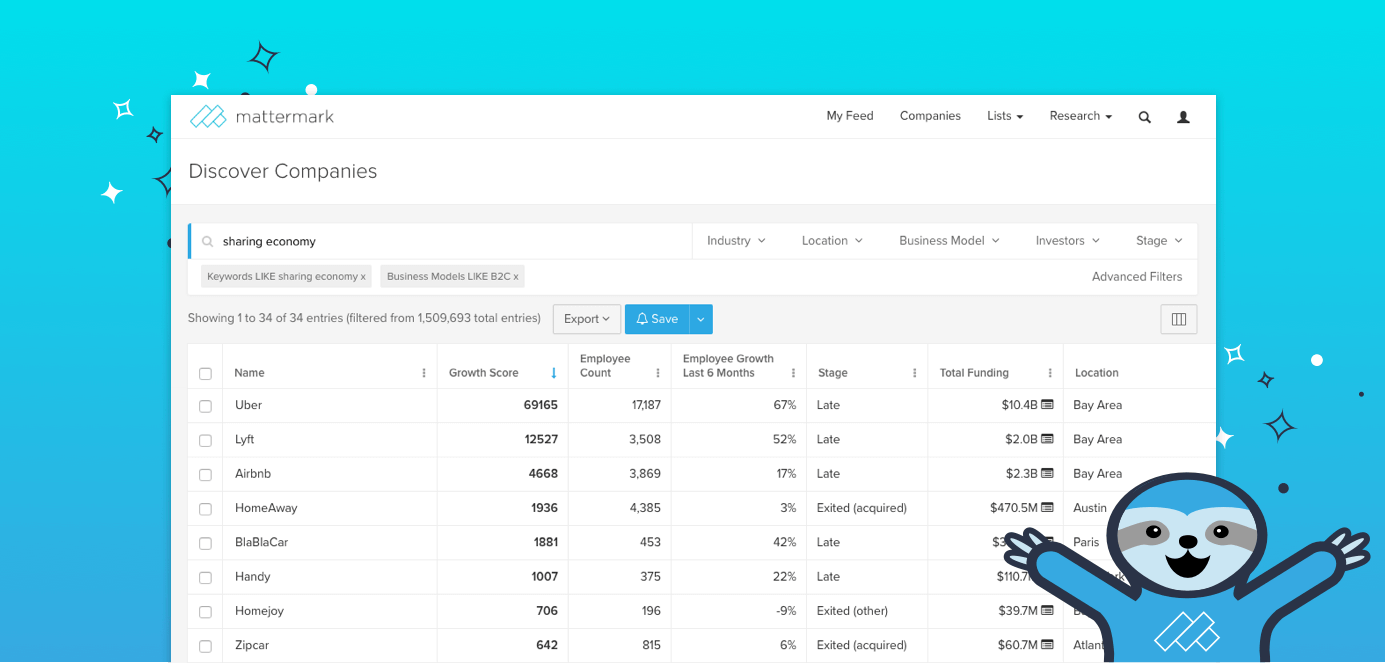Image resolution: width=1385 pixels, height=663 pixels.
Task: Open the HomeAway company name
Action: point(266,508)
